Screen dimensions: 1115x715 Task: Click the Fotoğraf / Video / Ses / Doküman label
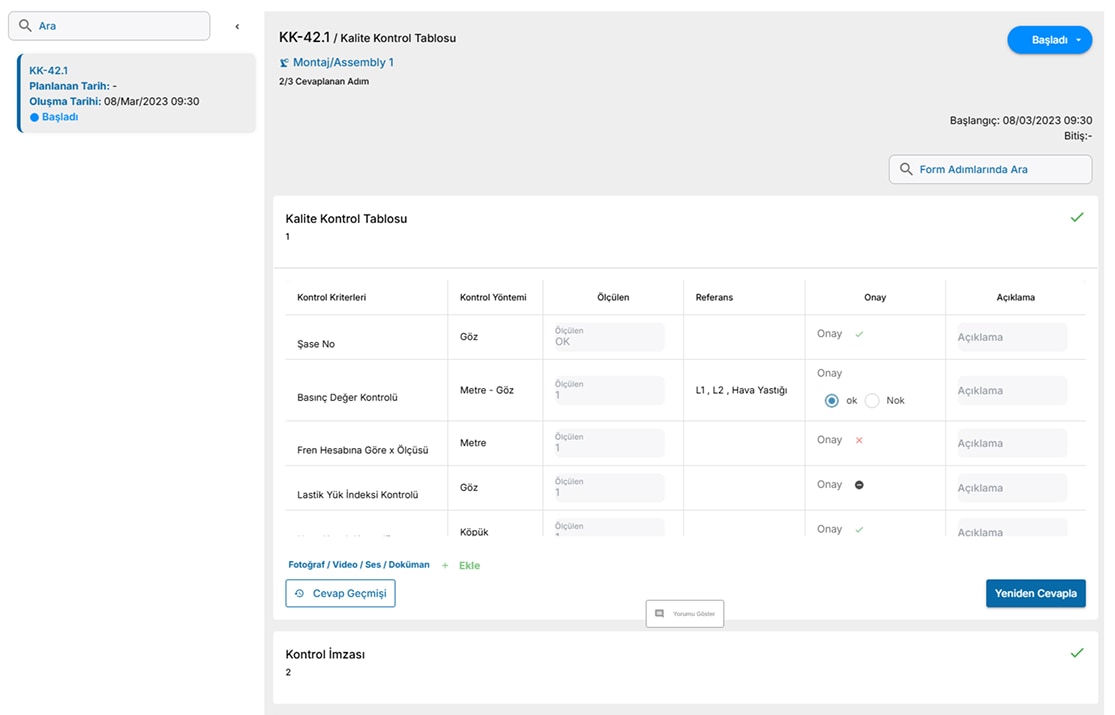tap(358, 564)
